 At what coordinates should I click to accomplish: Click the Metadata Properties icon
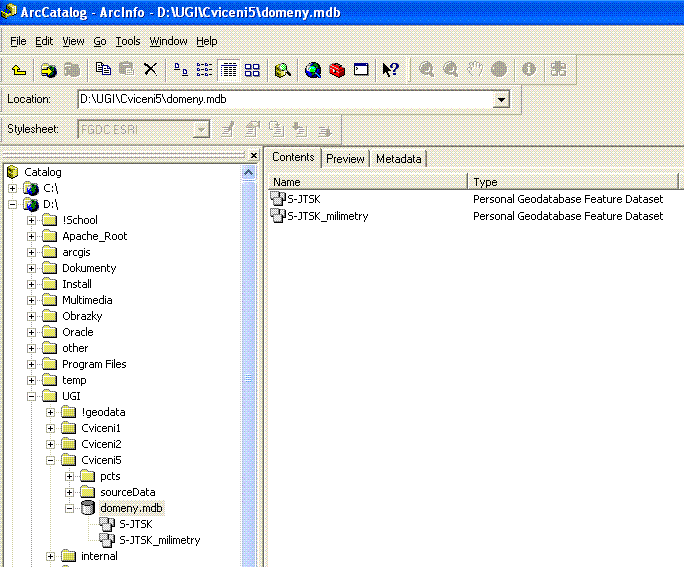pyautogui.click(x=252, y=129)
